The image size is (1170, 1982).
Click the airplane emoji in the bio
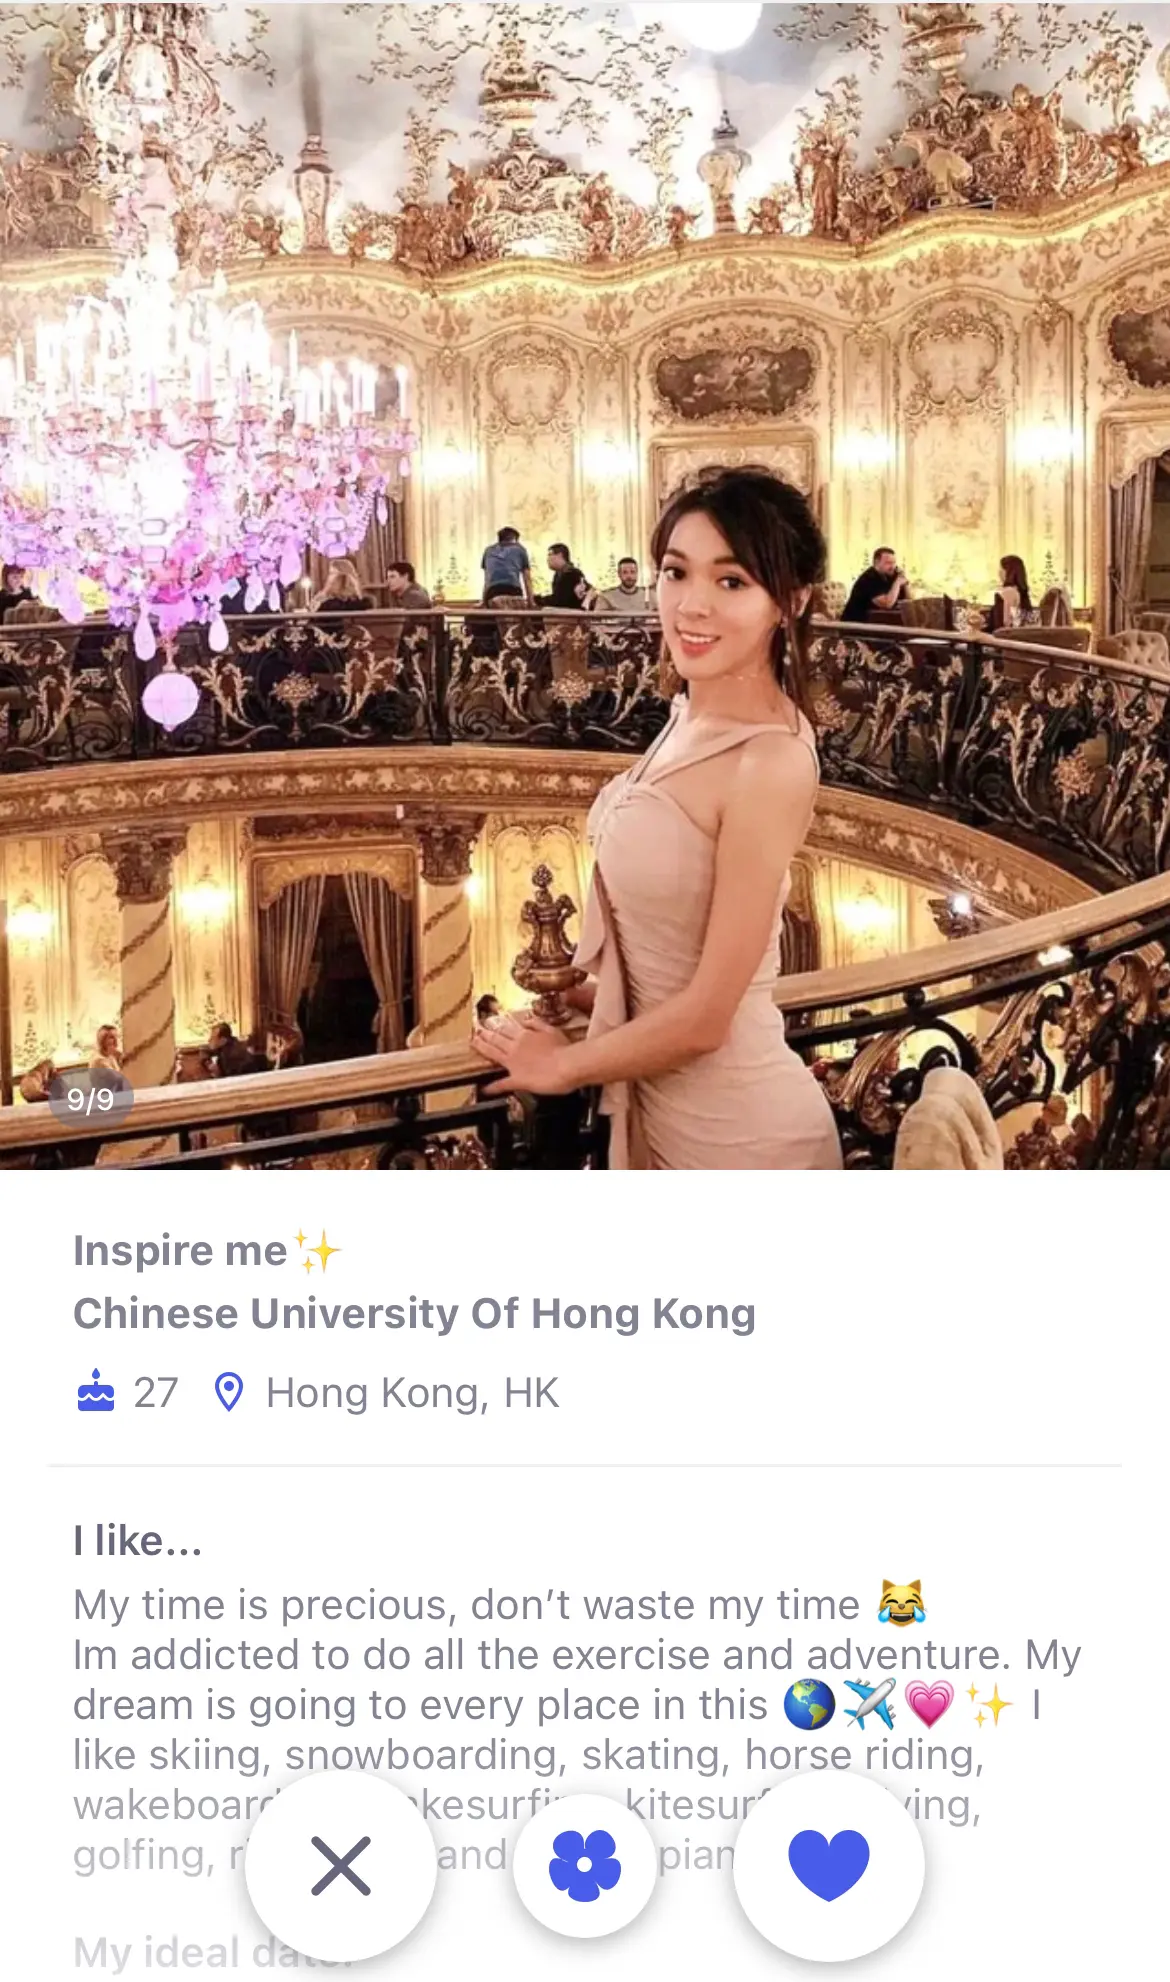869,1704
